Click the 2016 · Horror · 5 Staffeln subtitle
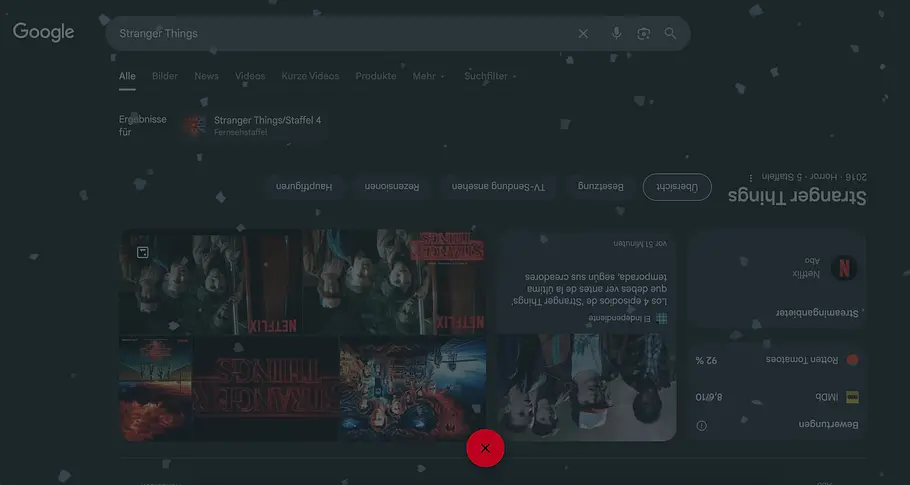 (814, 177)
